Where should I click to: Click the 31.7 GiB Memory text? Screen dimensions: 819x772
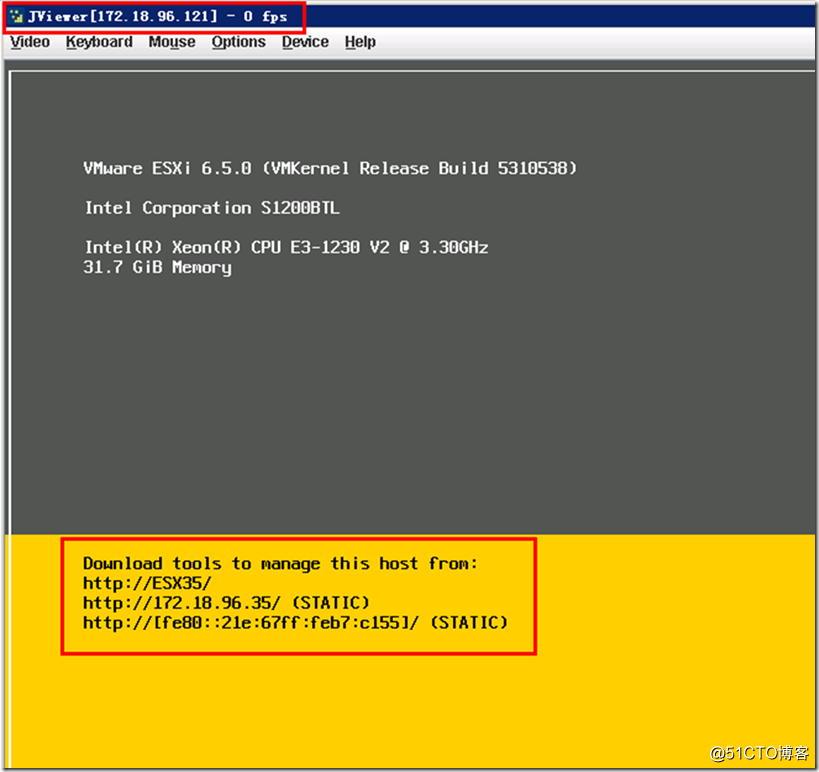pos(157,267)
